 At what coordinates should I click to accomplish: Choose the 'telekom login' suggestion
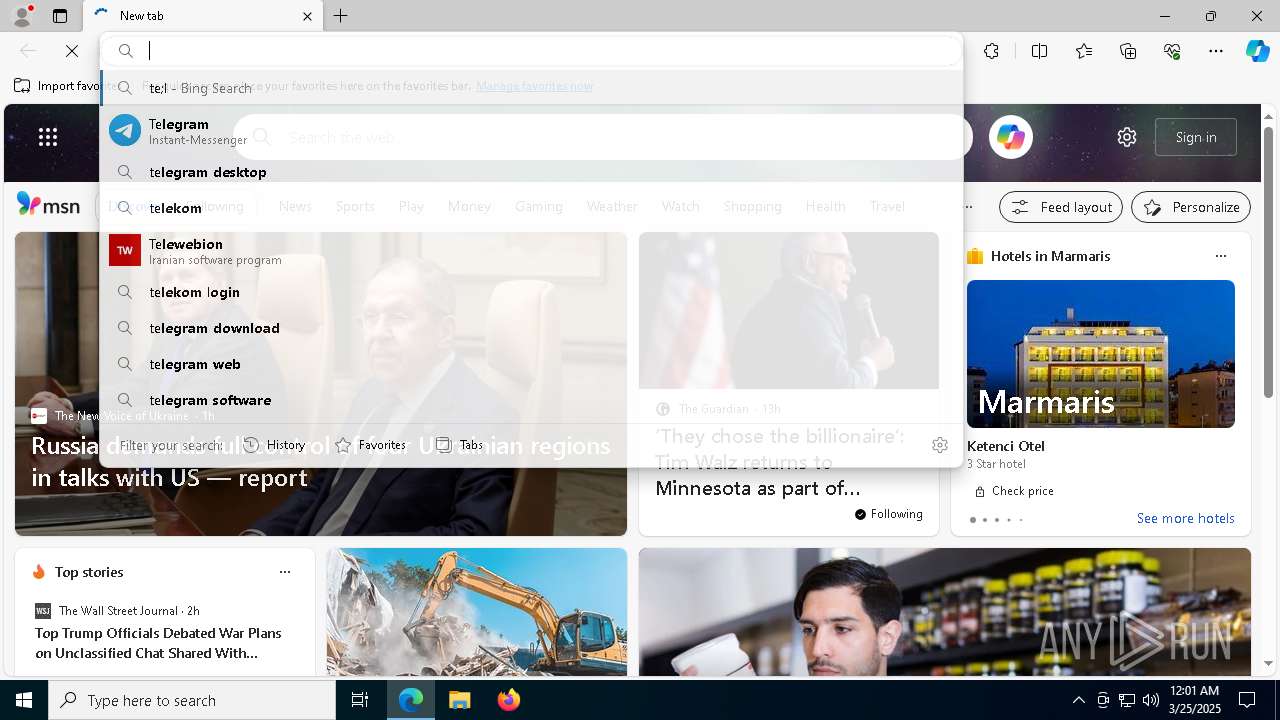tap(531, 292)
